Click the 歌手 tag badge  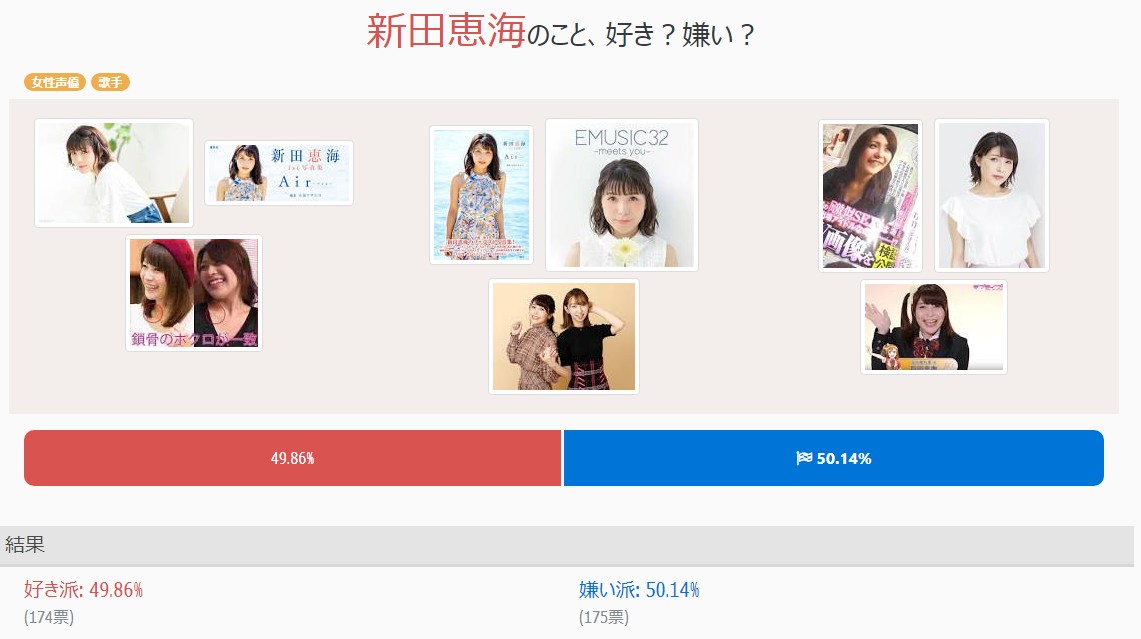[110, 82]
